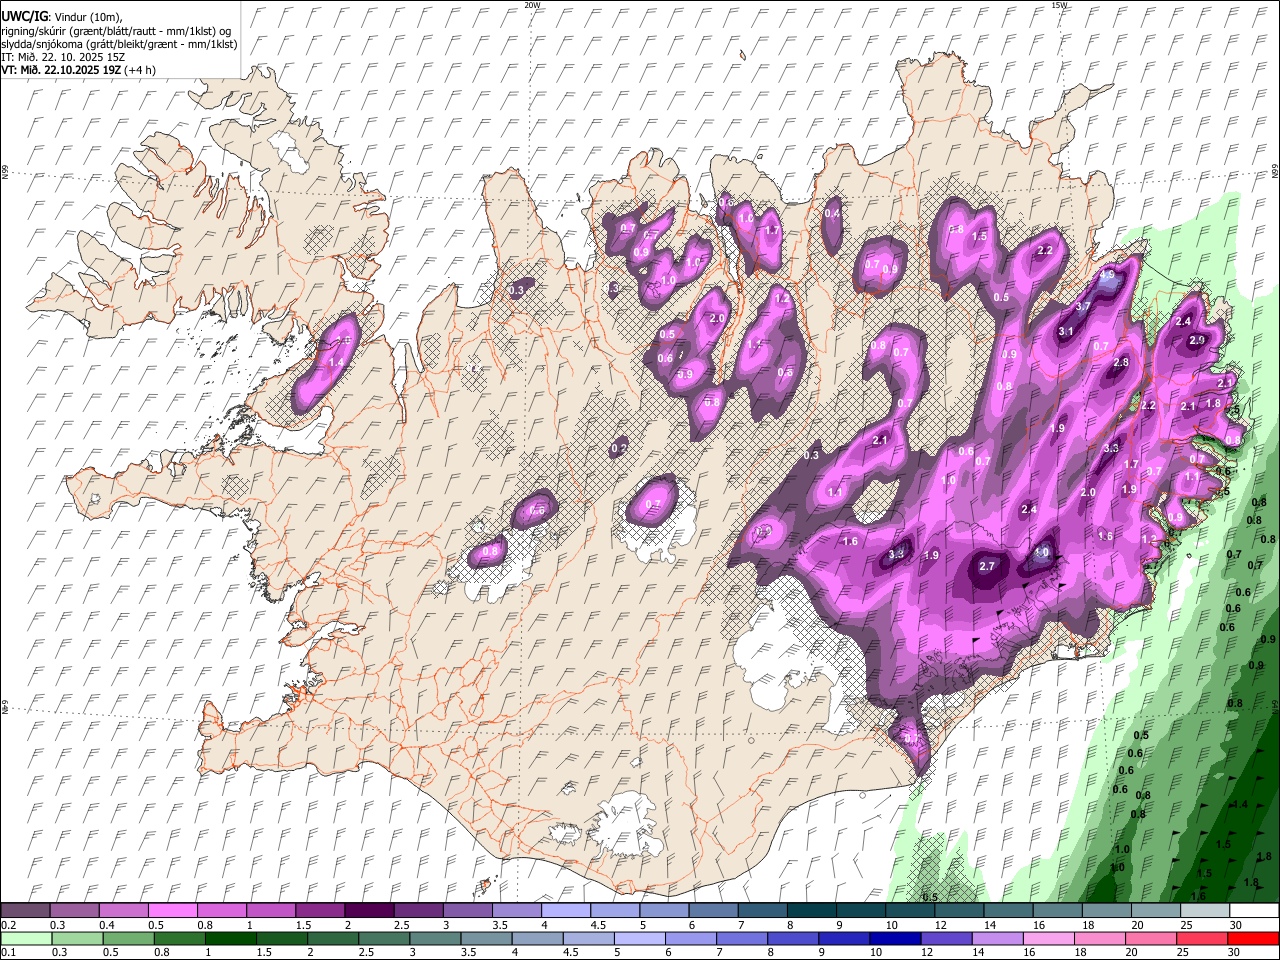Select the darkest green rain swatch between 1 and 1.5
This screenshot has height=960, width=1280.
pyautogui.click(x=230, y=939)
